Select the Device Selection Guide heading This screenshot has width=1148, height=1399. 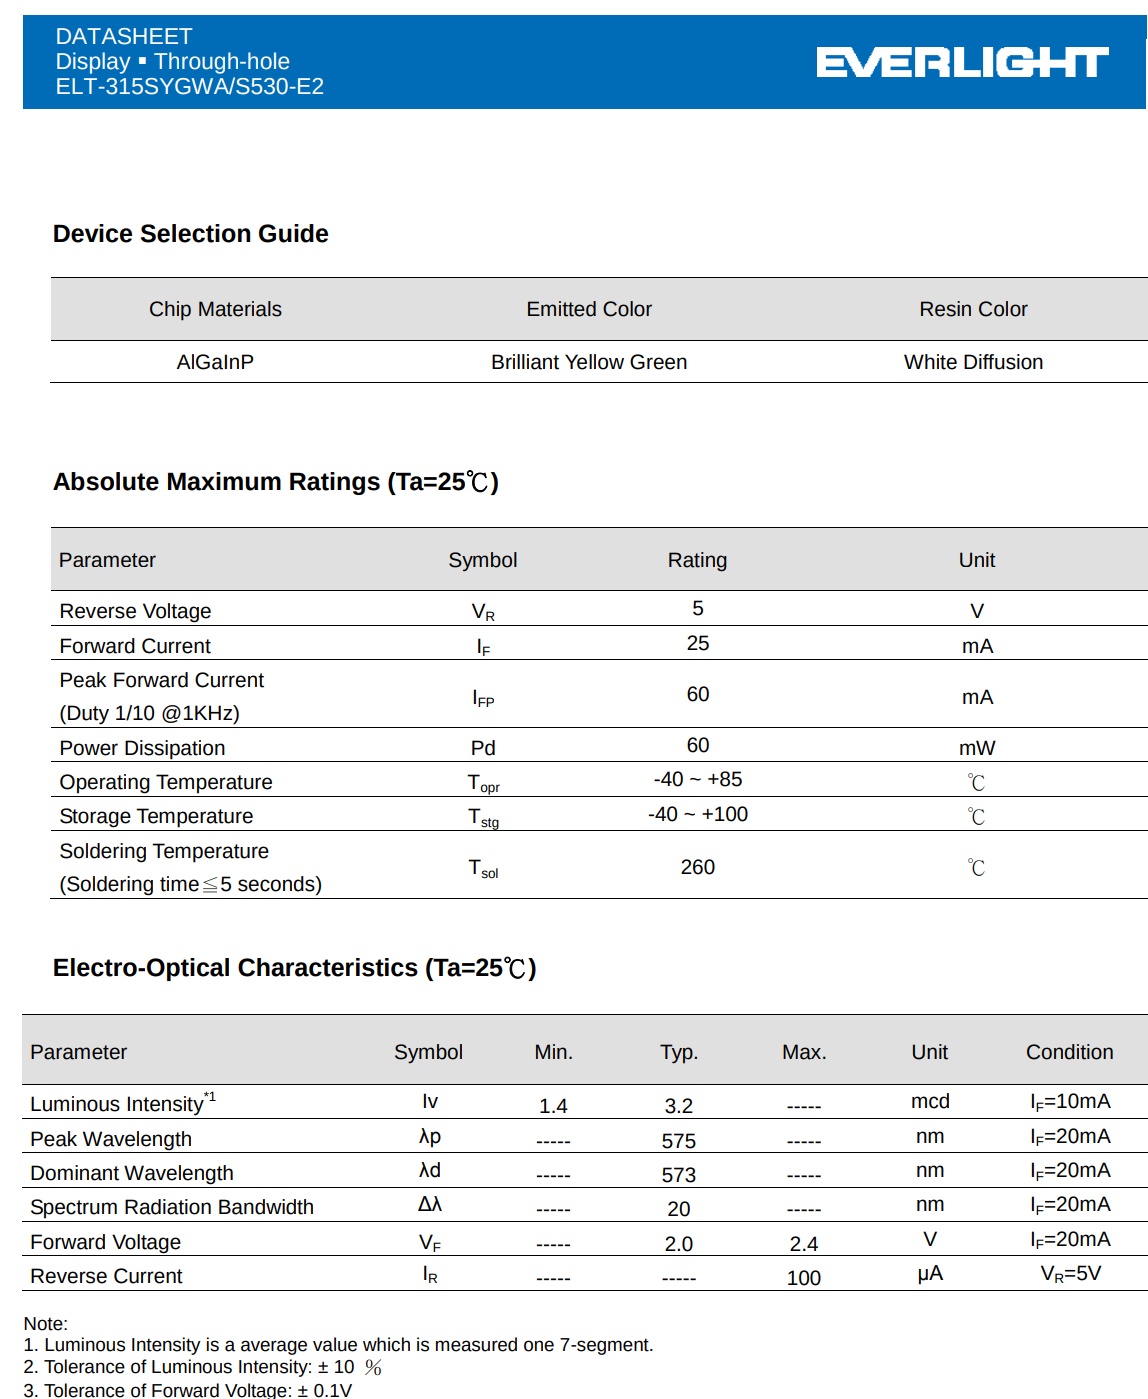coord(191,234)
